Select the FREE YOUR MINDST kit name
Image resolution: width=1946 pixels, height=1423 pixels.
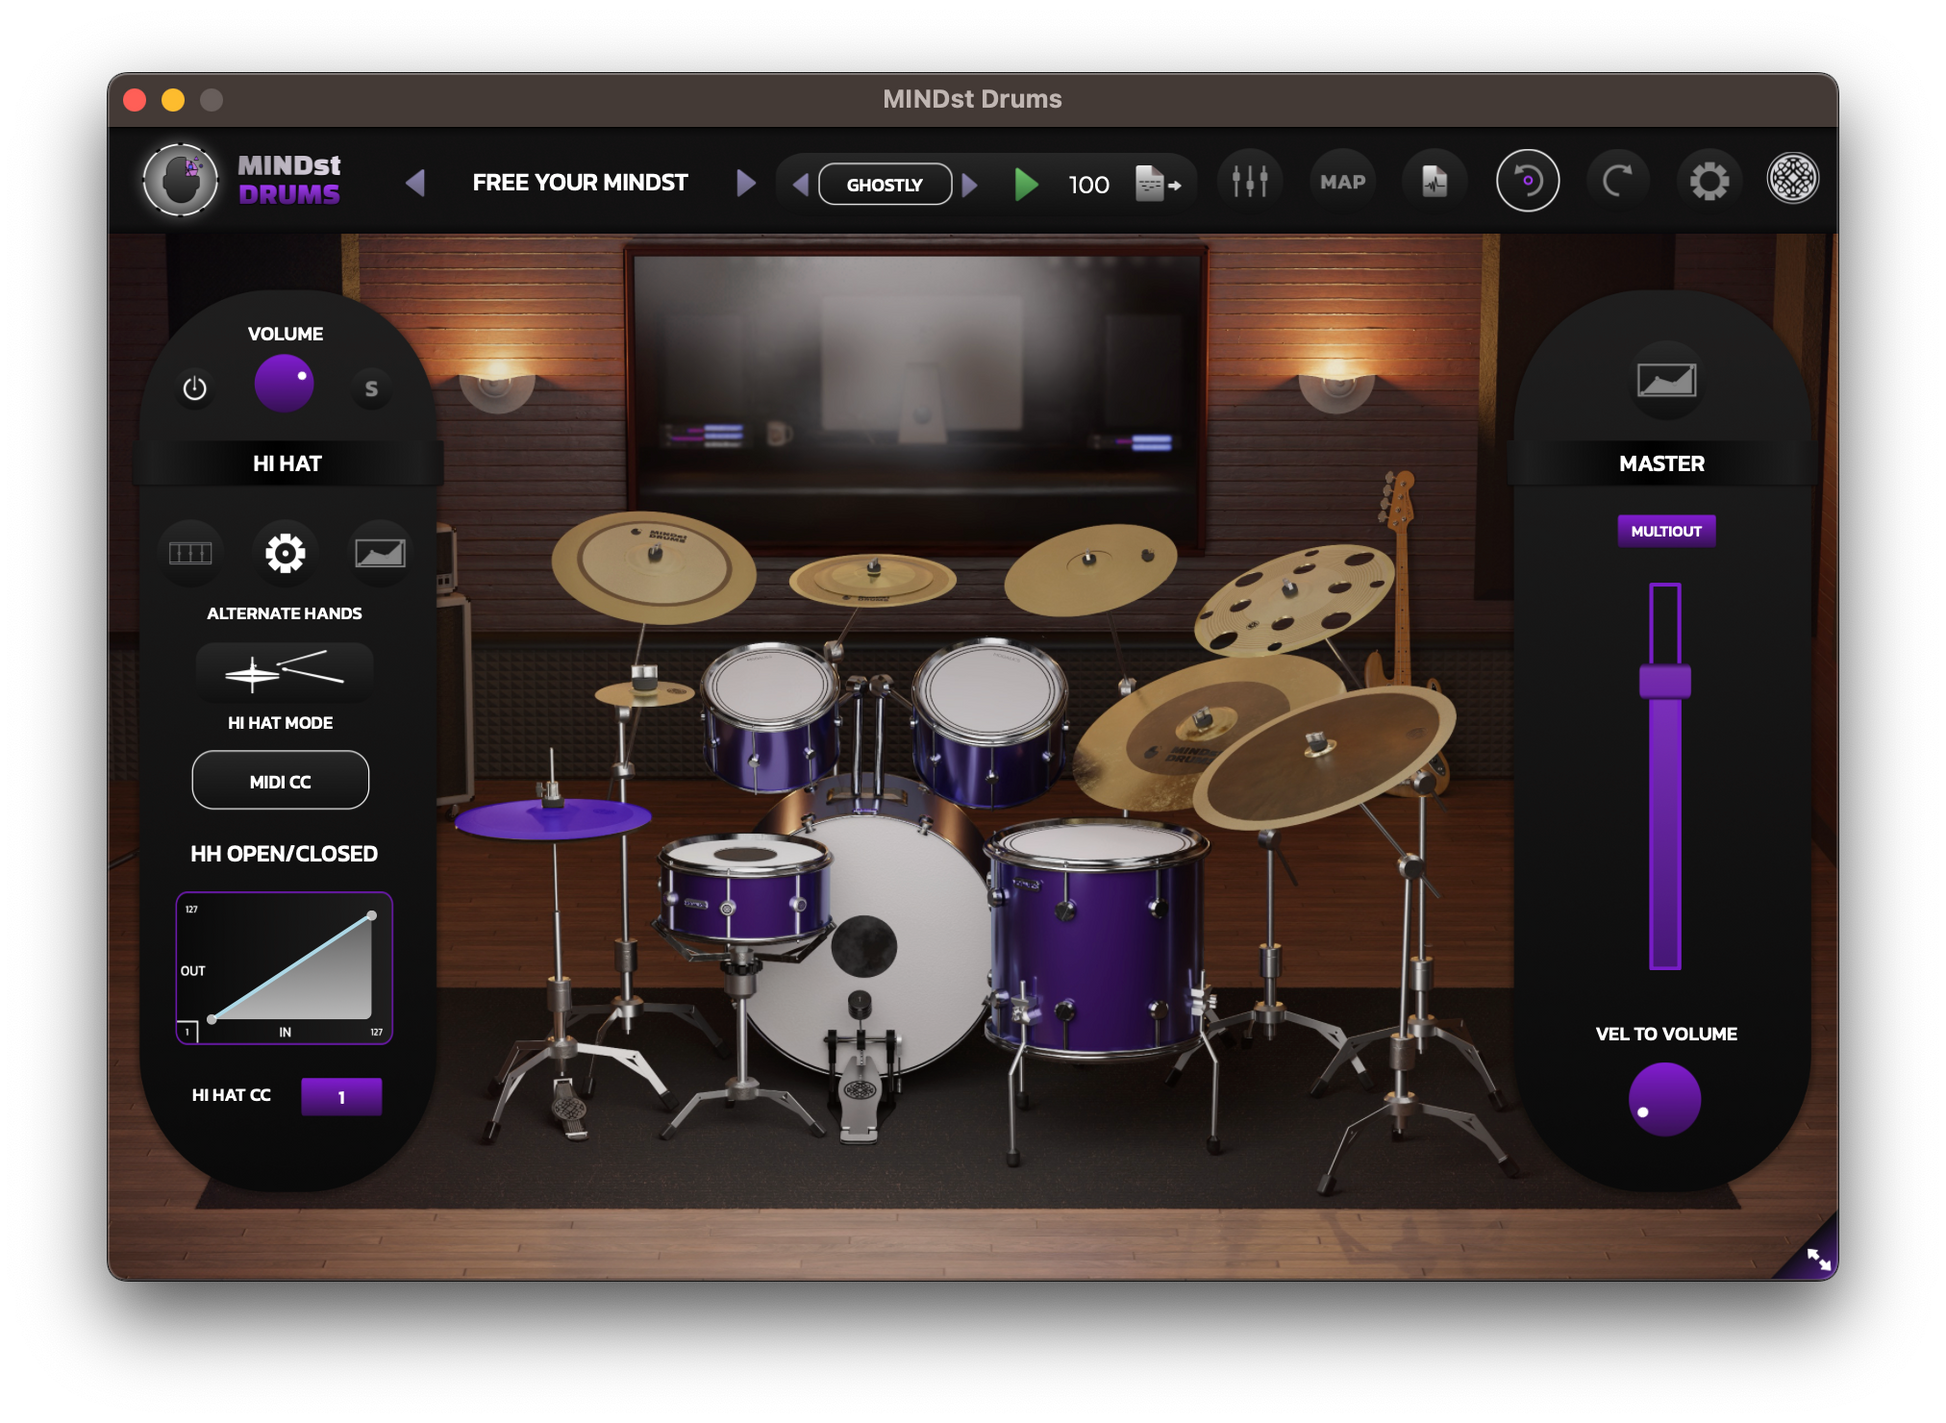[x=580, y=182]
